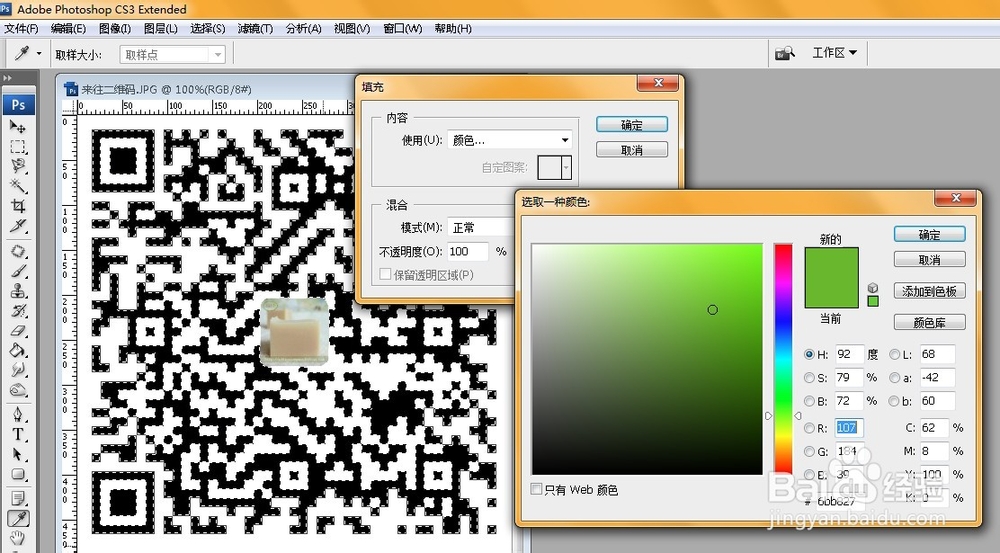Screen dimensions: 1000x553
Task: Select the Pen tool
Action: (x=18, y=415)
